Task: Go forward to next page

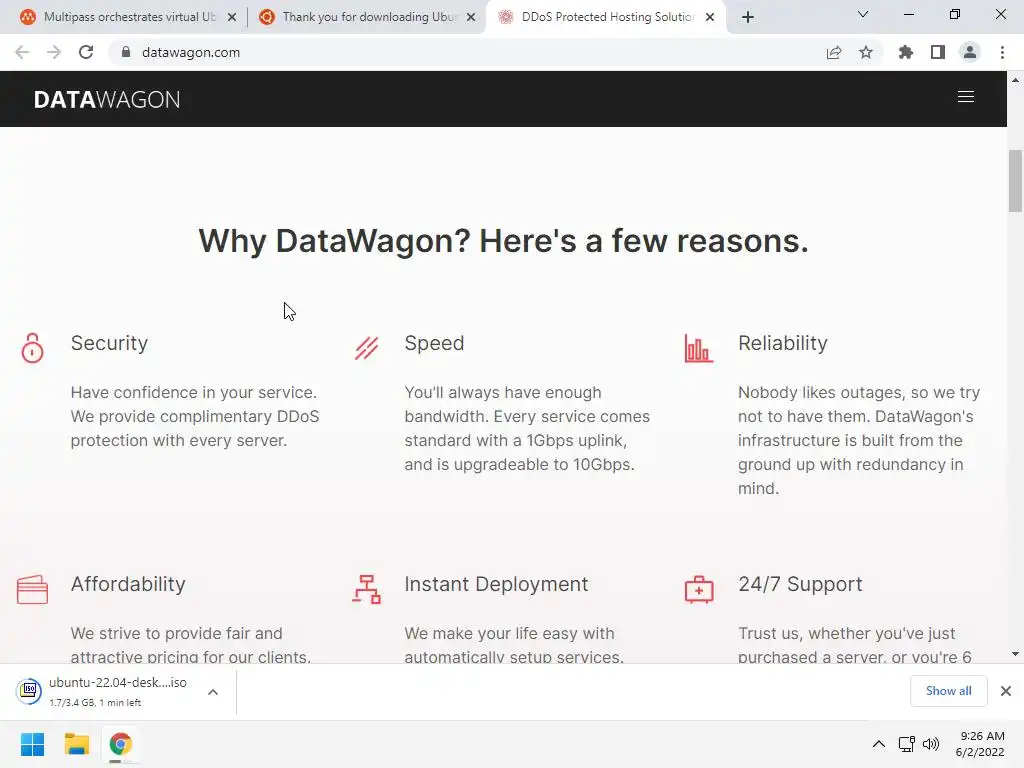Action: click(x=54, y=52)
